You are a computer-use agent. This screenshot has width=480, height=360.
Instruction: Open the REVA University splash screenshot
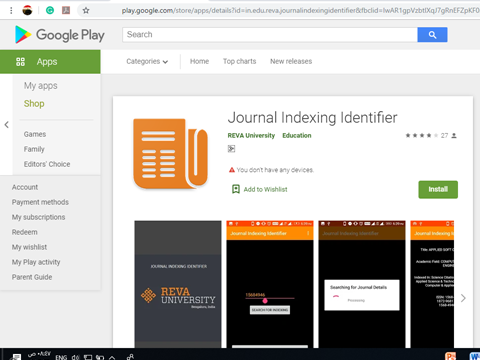[x=178, y=284]
